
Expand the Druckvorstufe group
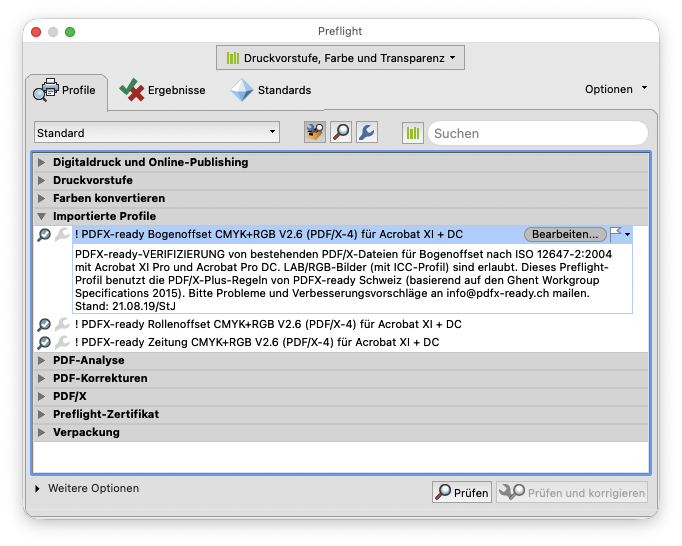click(41, 180)
